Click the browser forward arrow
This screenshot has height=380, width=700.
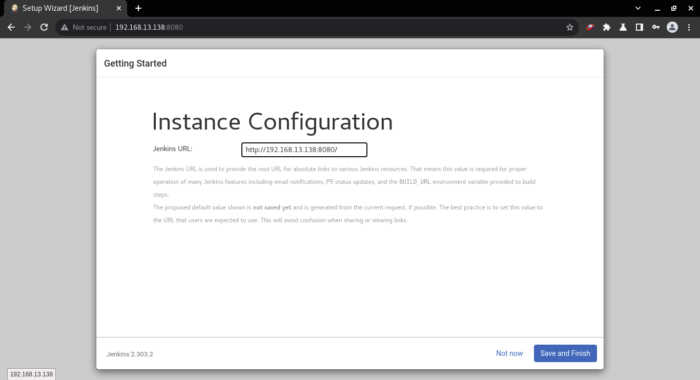point(28,27)
